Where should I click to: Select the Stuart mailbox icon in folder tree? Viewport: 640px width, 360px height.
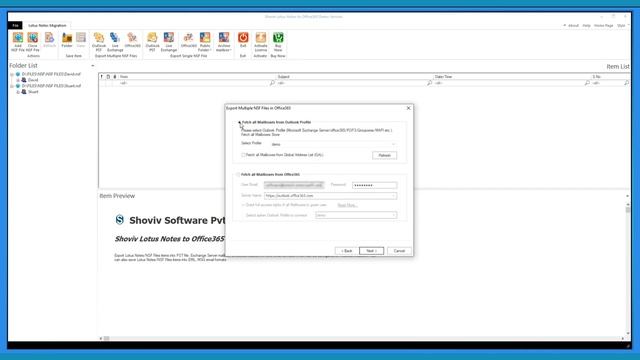pyautogui.click(x=24, y=92)
